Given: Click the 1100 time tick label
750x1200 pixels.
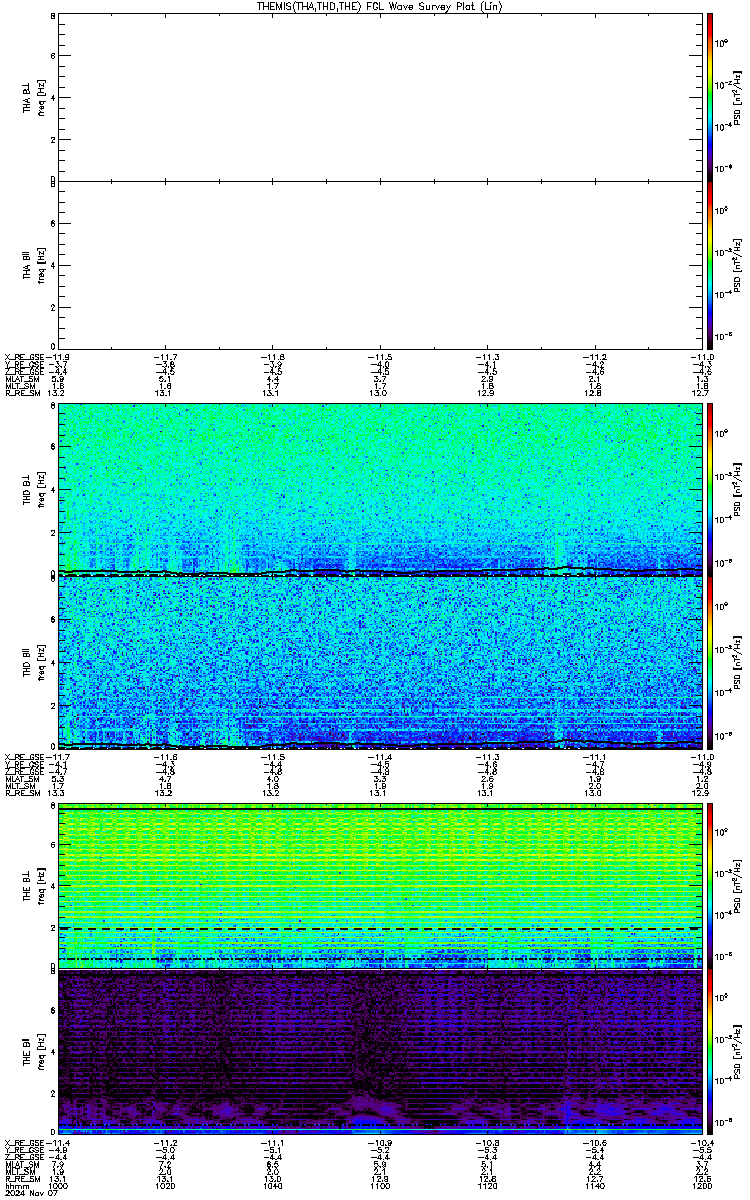Looking at the screenshot, I should (380, 1185).
